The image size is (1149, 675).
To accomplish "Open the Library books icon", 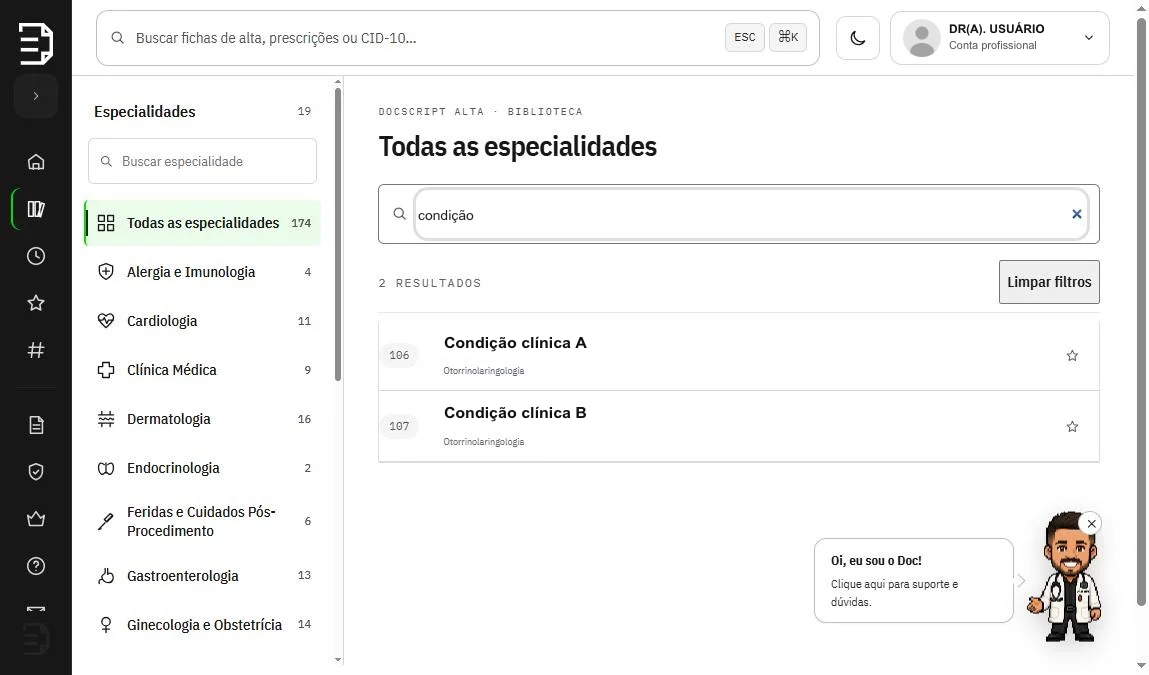I will pos(36,209).
